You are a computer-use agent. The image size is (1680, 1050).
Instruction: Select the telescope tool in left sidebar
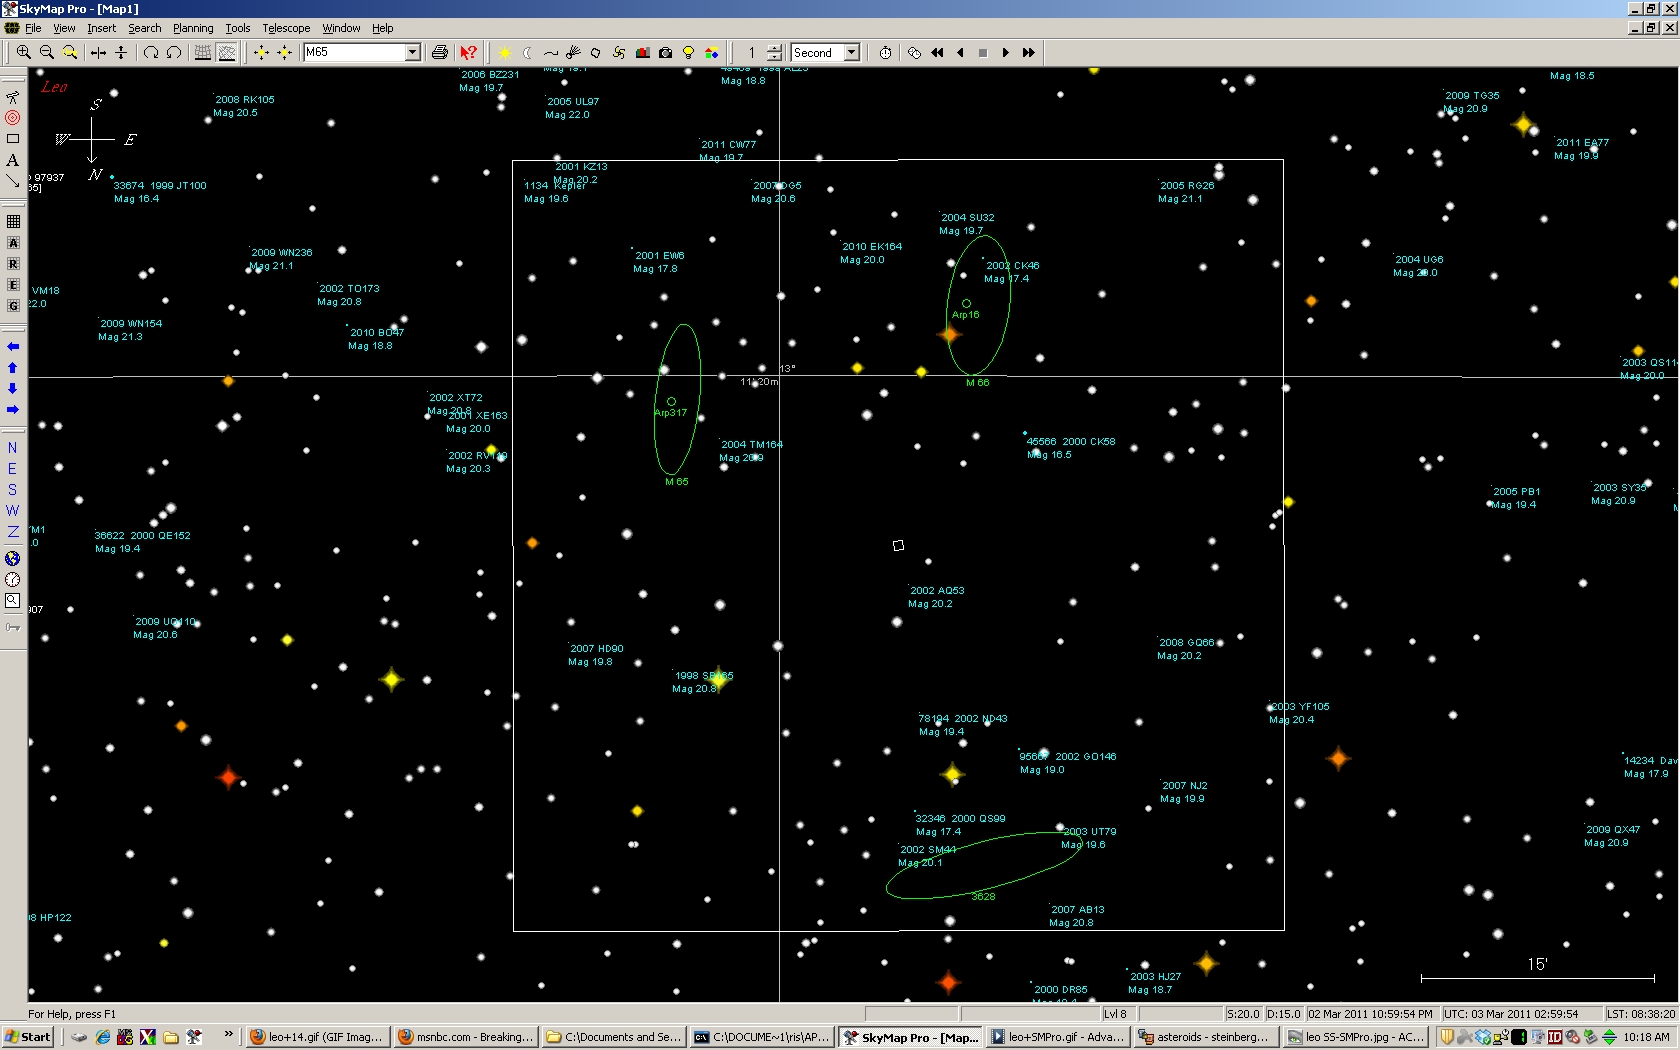(x=12, y=97)
